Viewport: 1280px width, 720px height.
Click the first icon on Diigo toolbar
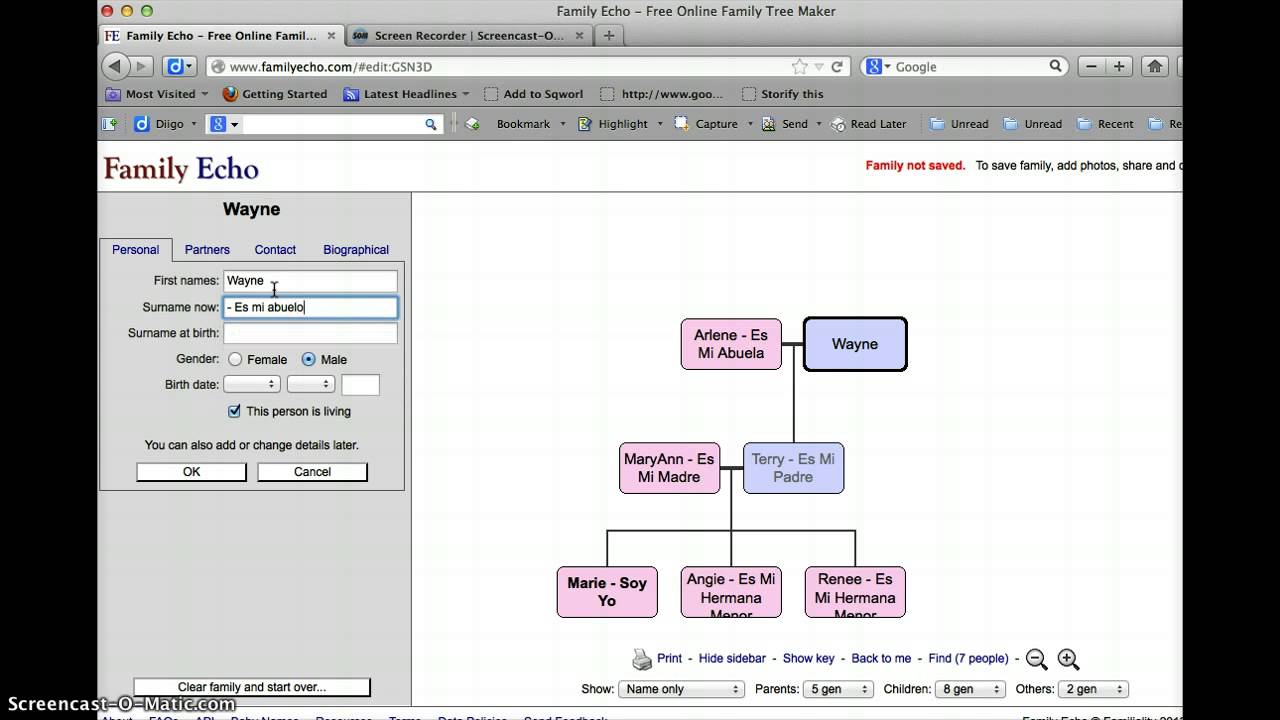[110, 124]
